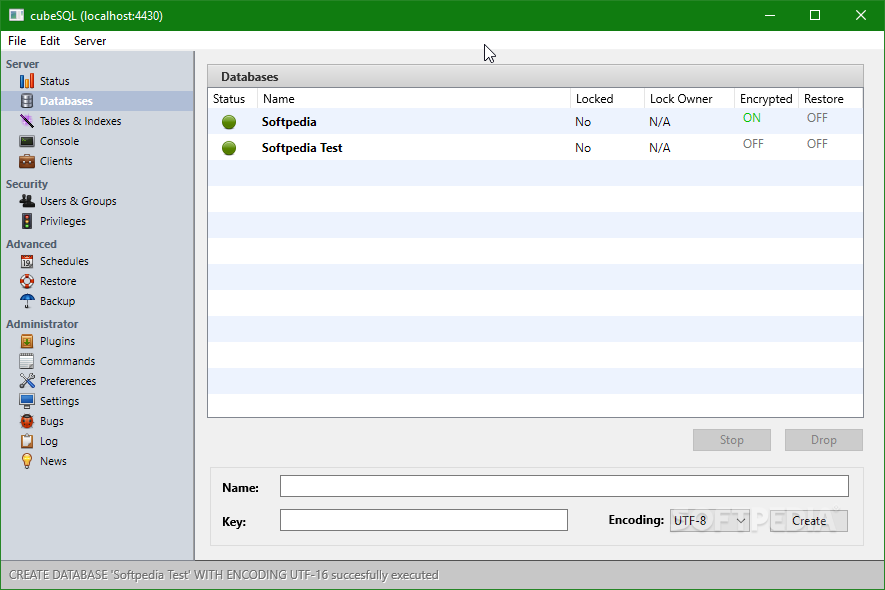
Task: Sort by the Encrypted column header
Action: click(766, 99)
